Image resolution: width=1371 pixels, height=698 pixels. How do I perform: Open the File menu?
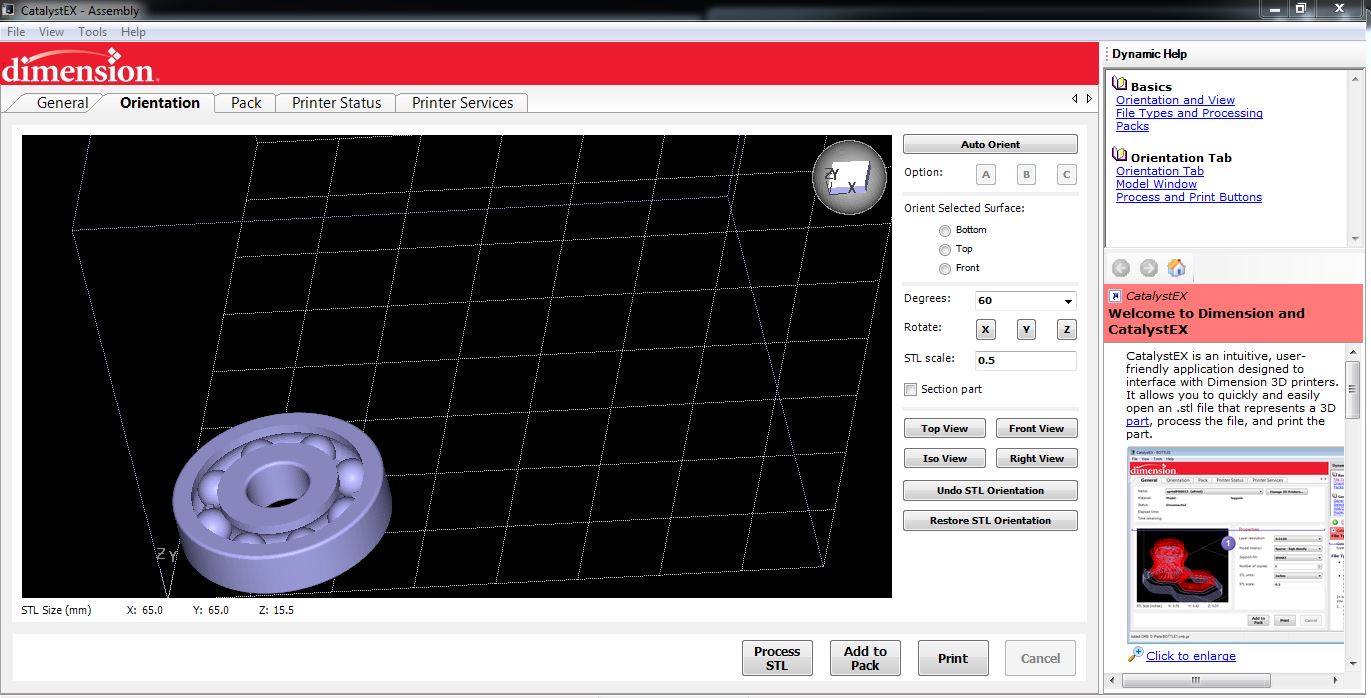pos(16,32)
